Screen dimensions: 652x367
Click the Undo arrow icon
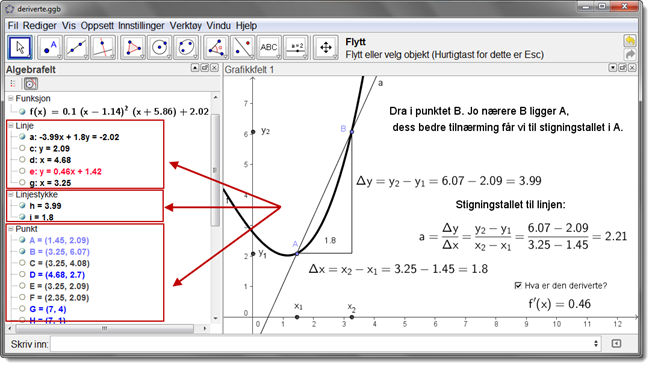pyautogui.click(x=630, y=41)
